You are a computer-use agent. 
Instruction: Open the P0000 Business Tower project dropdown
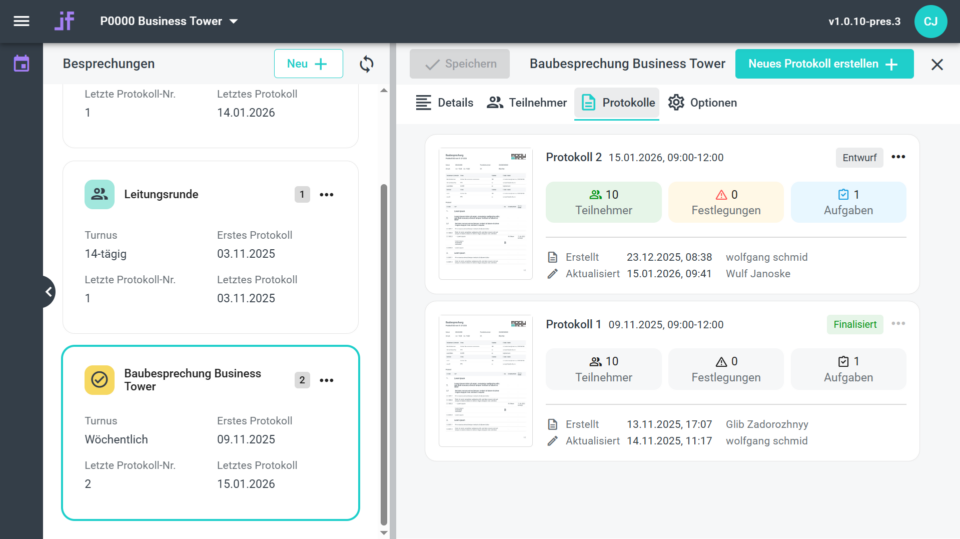(169, 21)
